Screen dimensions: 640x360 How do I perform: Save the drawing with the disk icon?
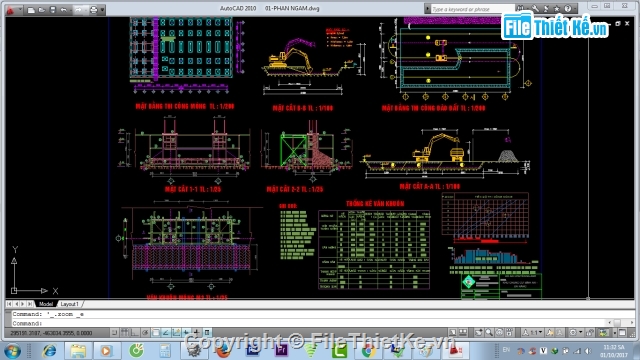(x=53, y=10)
